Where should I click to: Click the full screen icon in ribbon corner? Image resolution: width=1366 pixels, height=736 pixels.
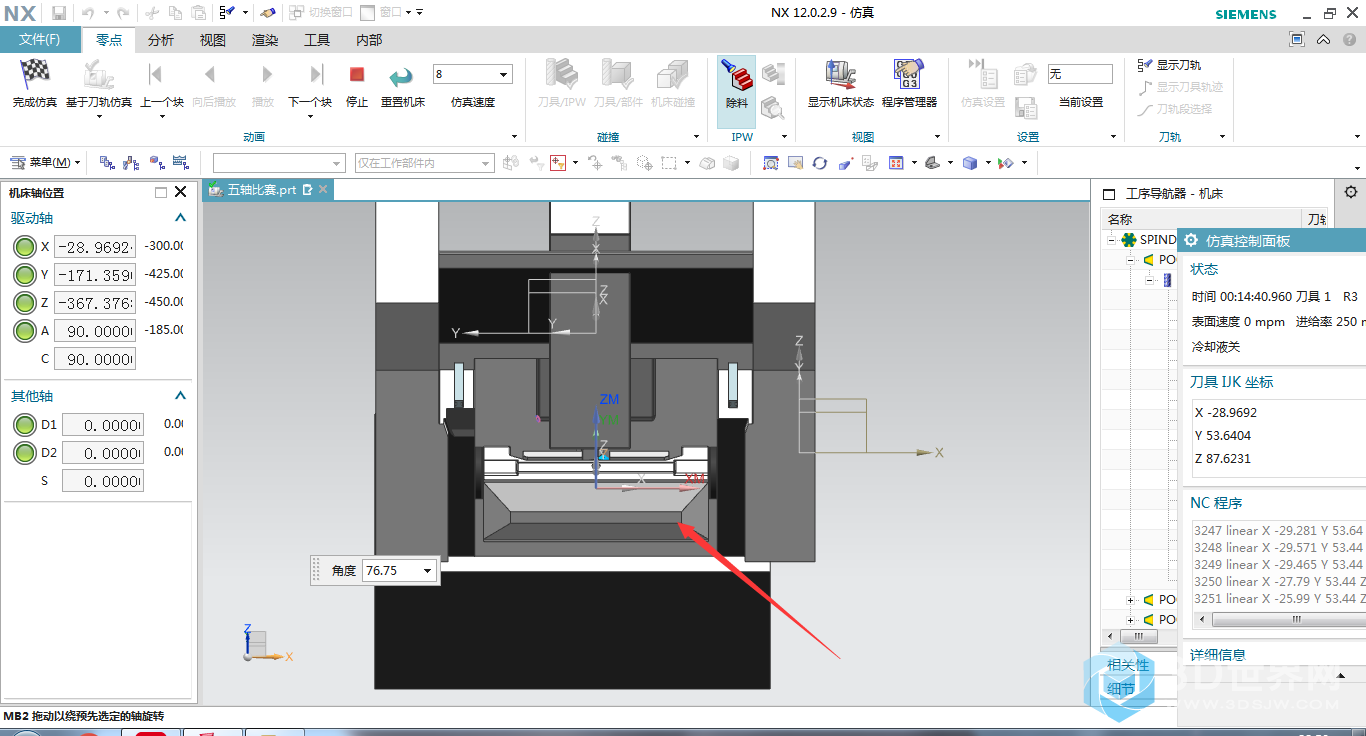click(x=1297, y=40)
